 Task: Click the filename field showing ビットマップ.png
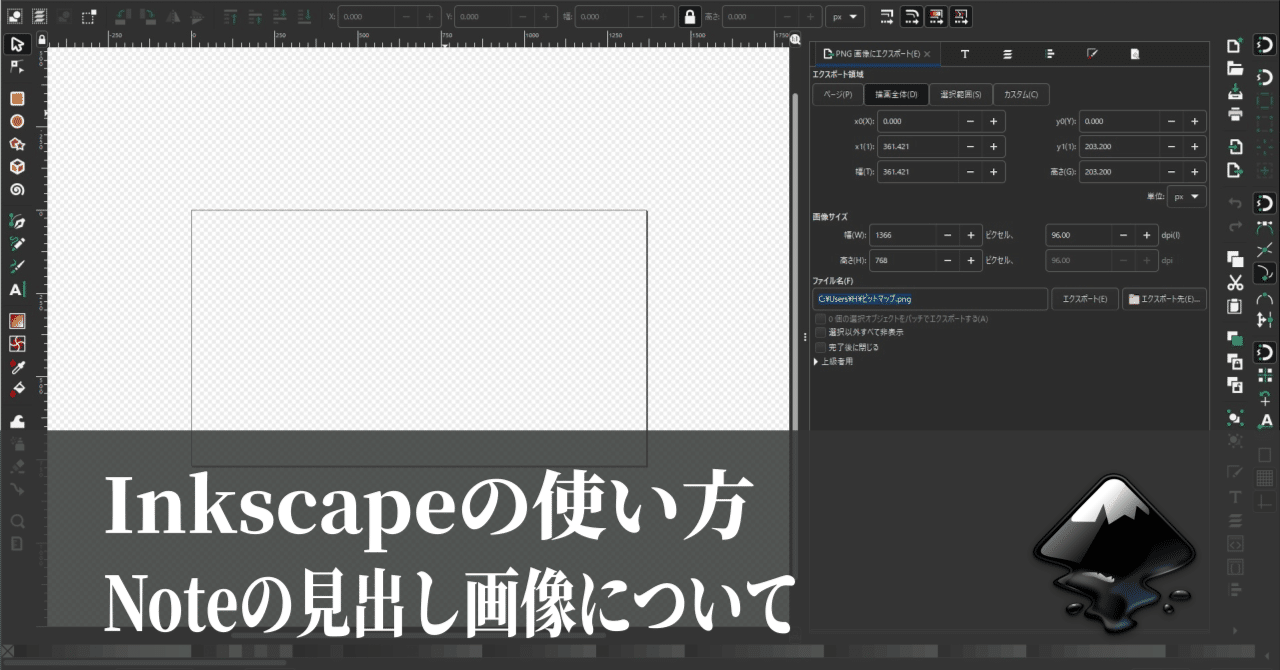click(930, 298)
